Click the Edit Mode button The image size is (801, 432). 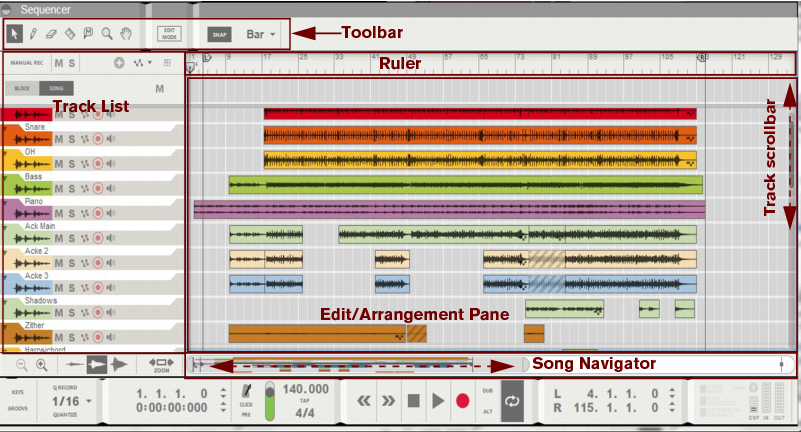point(170,33)
